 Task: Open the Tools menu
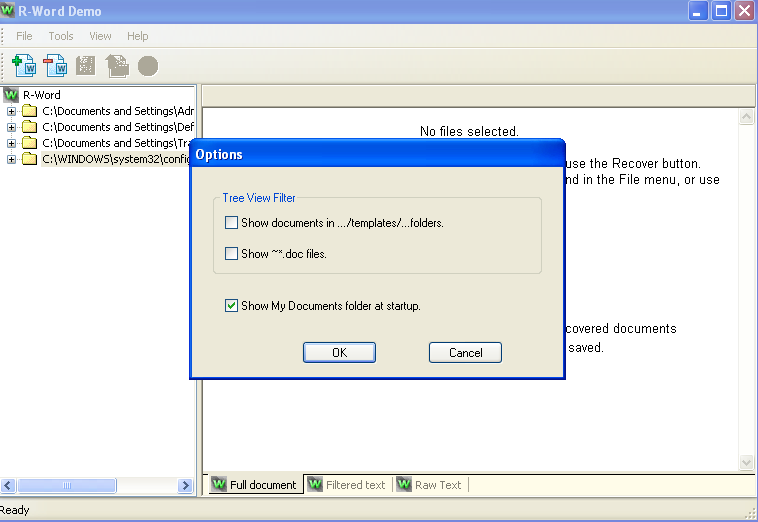(x=61, y=36)
